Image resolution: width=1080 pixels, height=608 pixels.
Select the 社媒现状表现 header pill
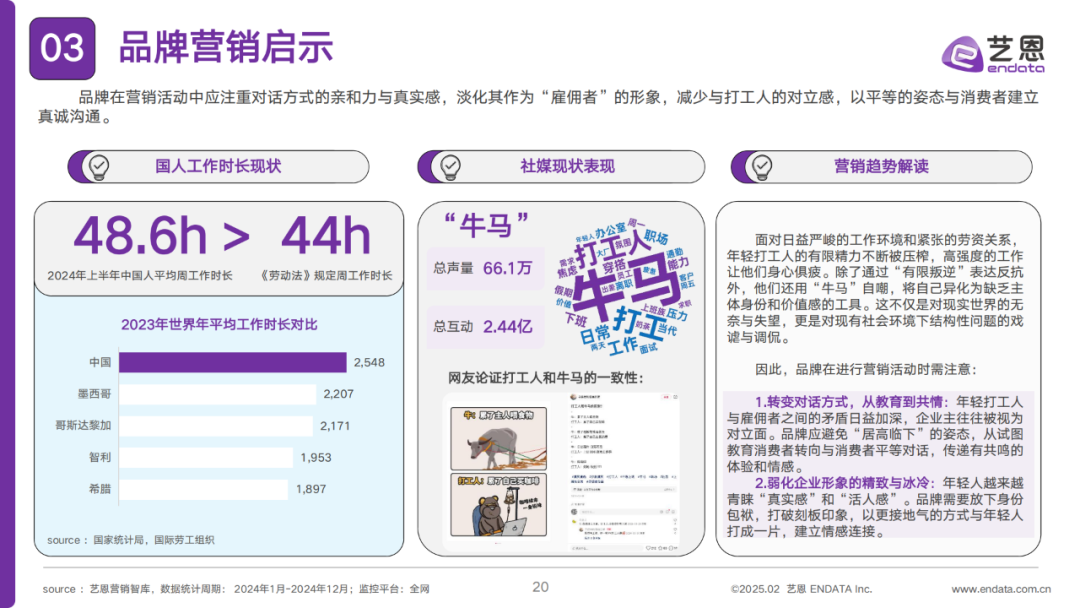[561, 167]
